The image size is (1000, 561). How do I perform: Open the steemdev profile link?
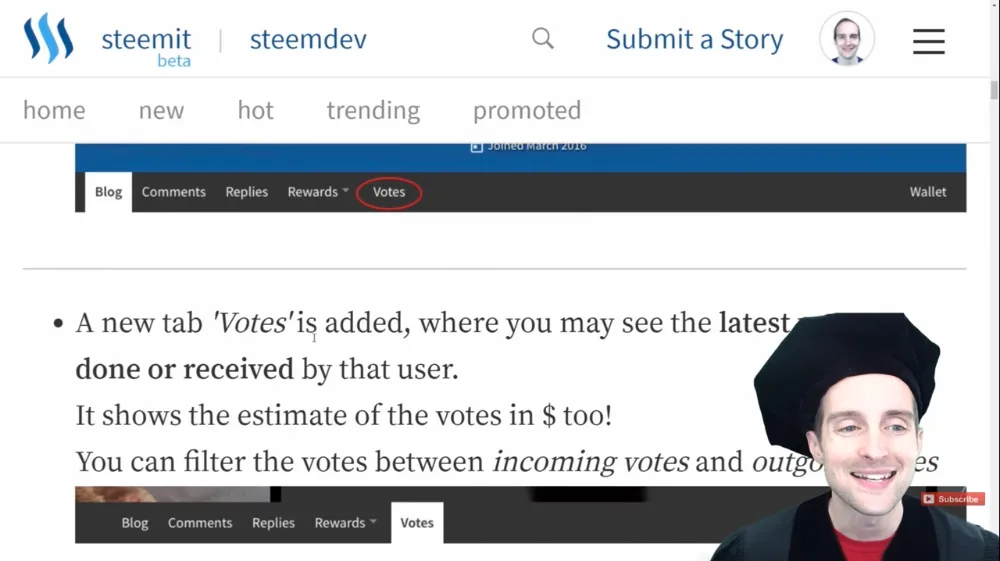click(x=308, y=40)
